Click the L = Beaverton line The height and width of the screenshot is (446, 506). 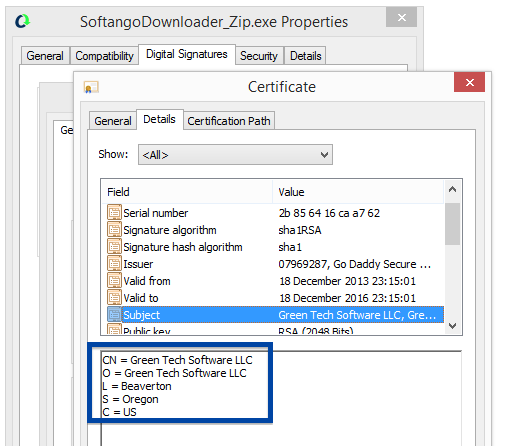[137, 386]
